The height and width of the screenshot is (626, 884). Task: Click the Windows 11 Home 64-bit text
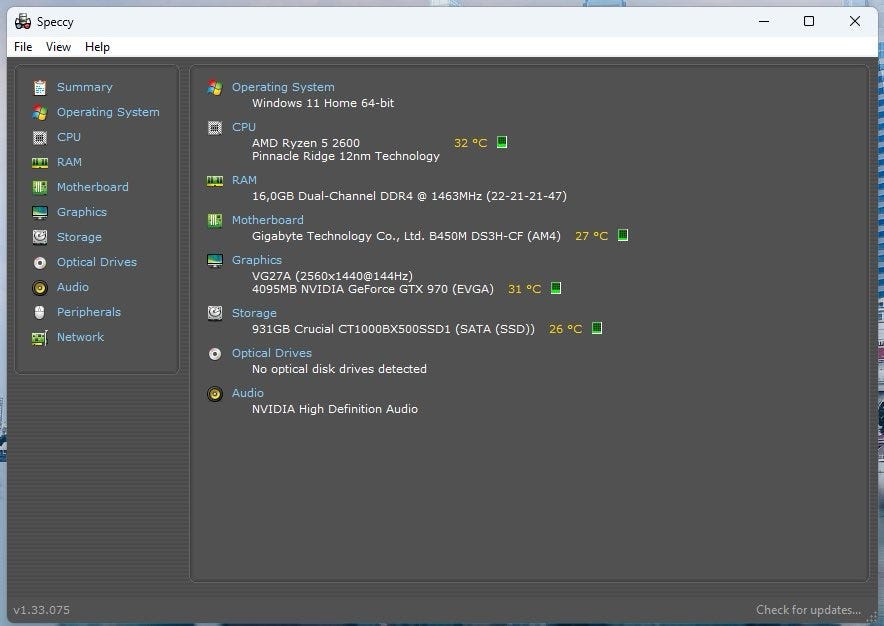[x=322, y=104]
